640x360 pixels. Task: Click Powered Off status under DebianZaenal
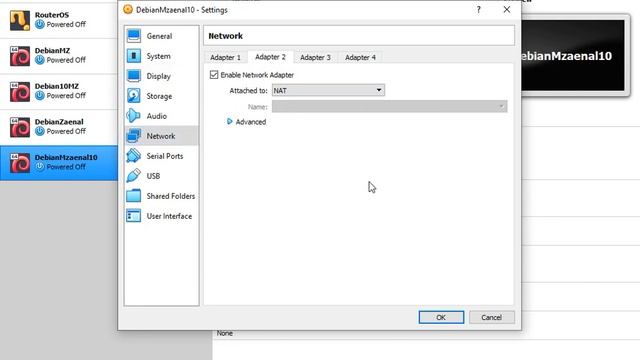[x=66, y=131]
